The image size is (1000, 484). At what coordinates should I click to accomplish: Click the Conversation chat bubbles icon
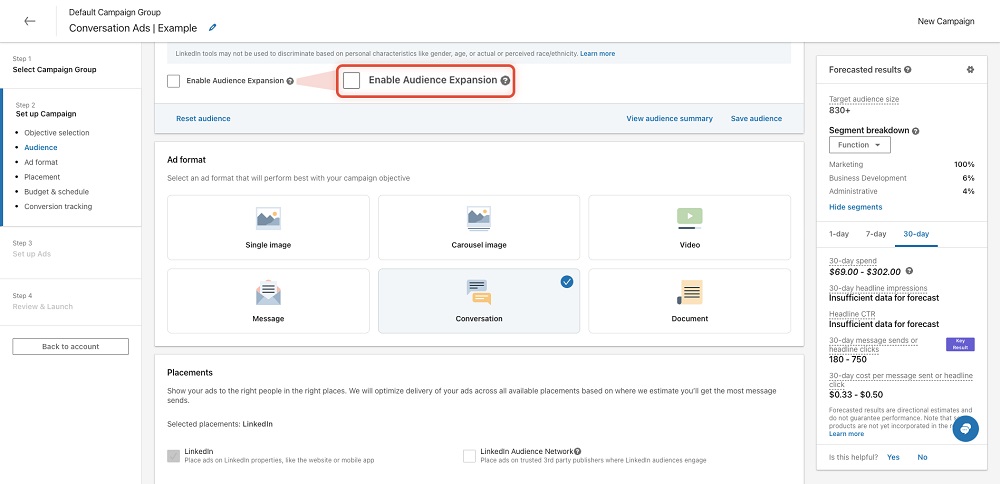pyautogui.click(x=478, y=292)
